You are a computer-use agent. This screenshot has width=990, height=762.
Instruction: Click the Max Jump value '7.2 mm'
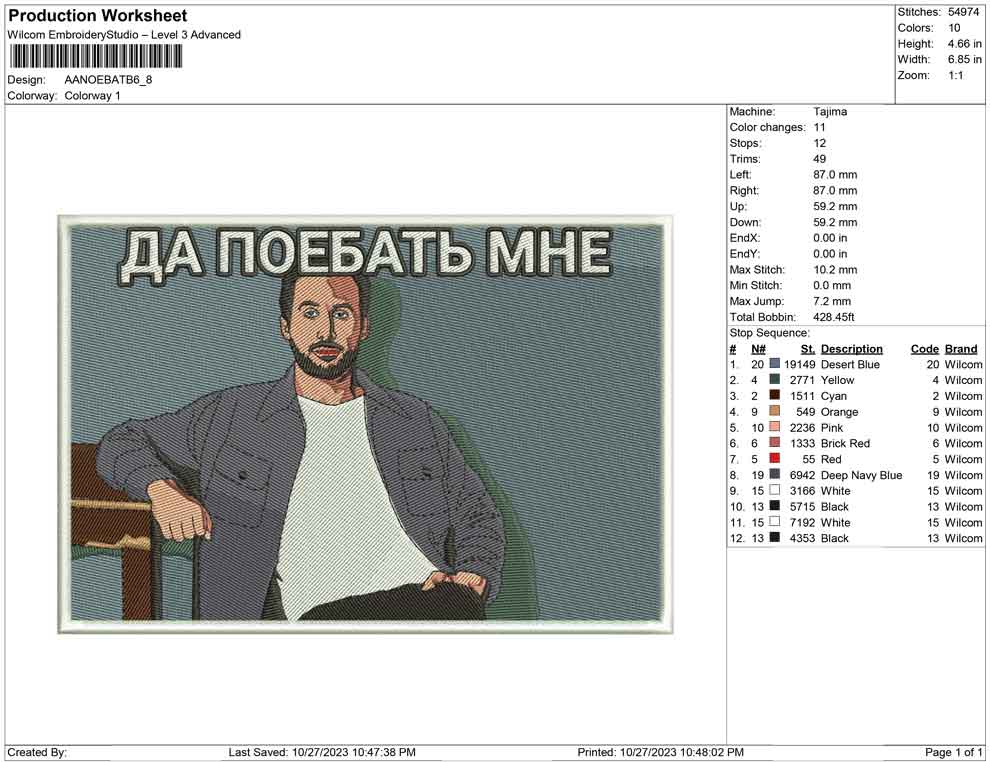coord(832,301)
